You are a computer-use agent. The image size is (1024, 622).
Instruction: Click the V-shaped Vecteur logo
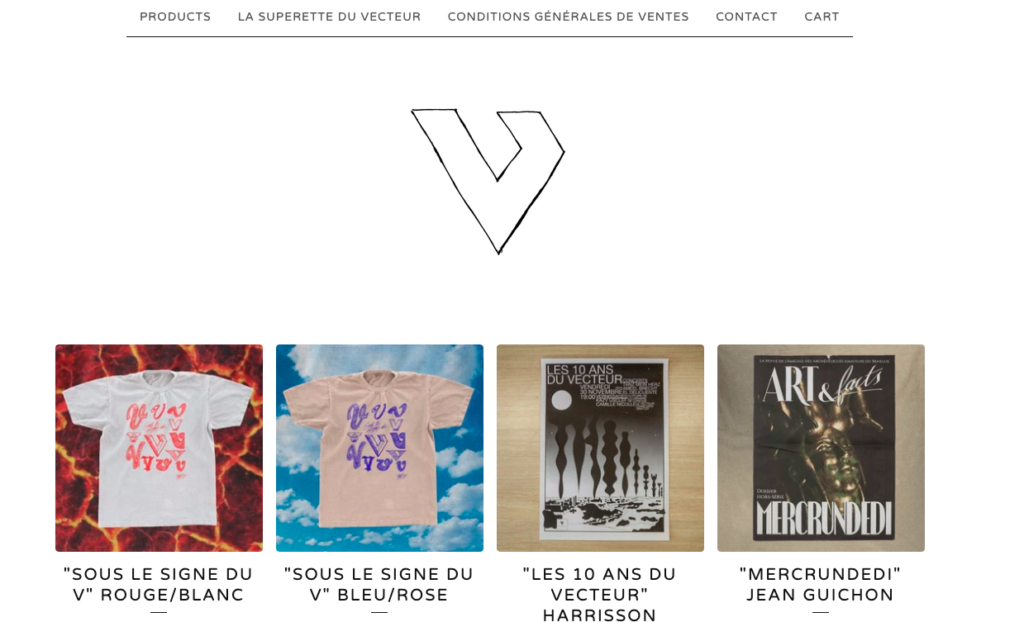488,181
